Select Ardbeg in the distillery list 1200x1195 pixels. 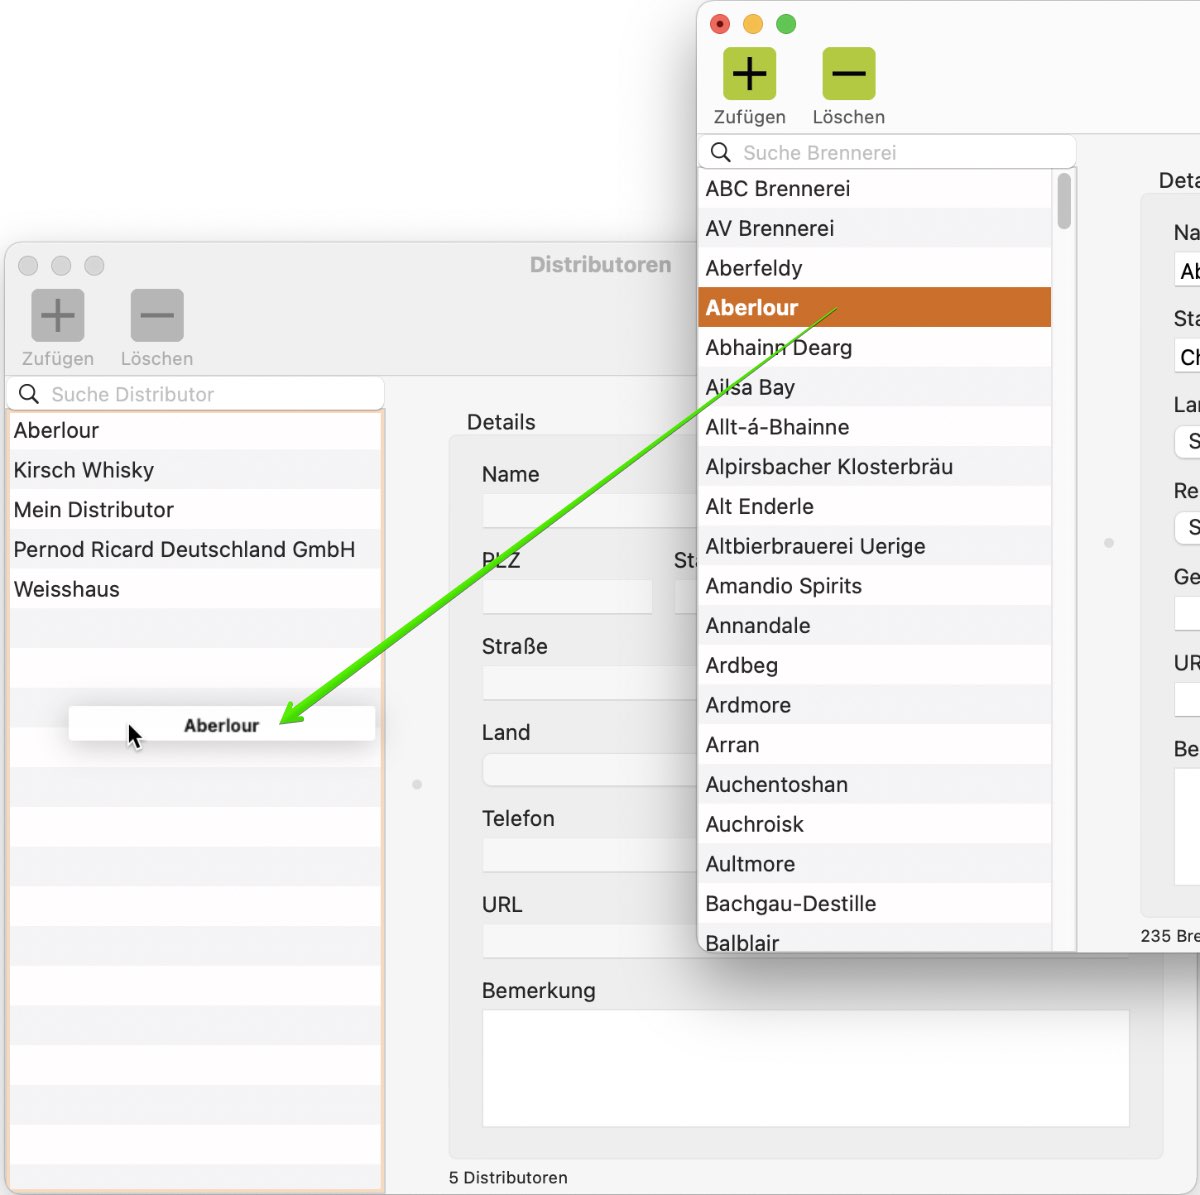[875, 665]
